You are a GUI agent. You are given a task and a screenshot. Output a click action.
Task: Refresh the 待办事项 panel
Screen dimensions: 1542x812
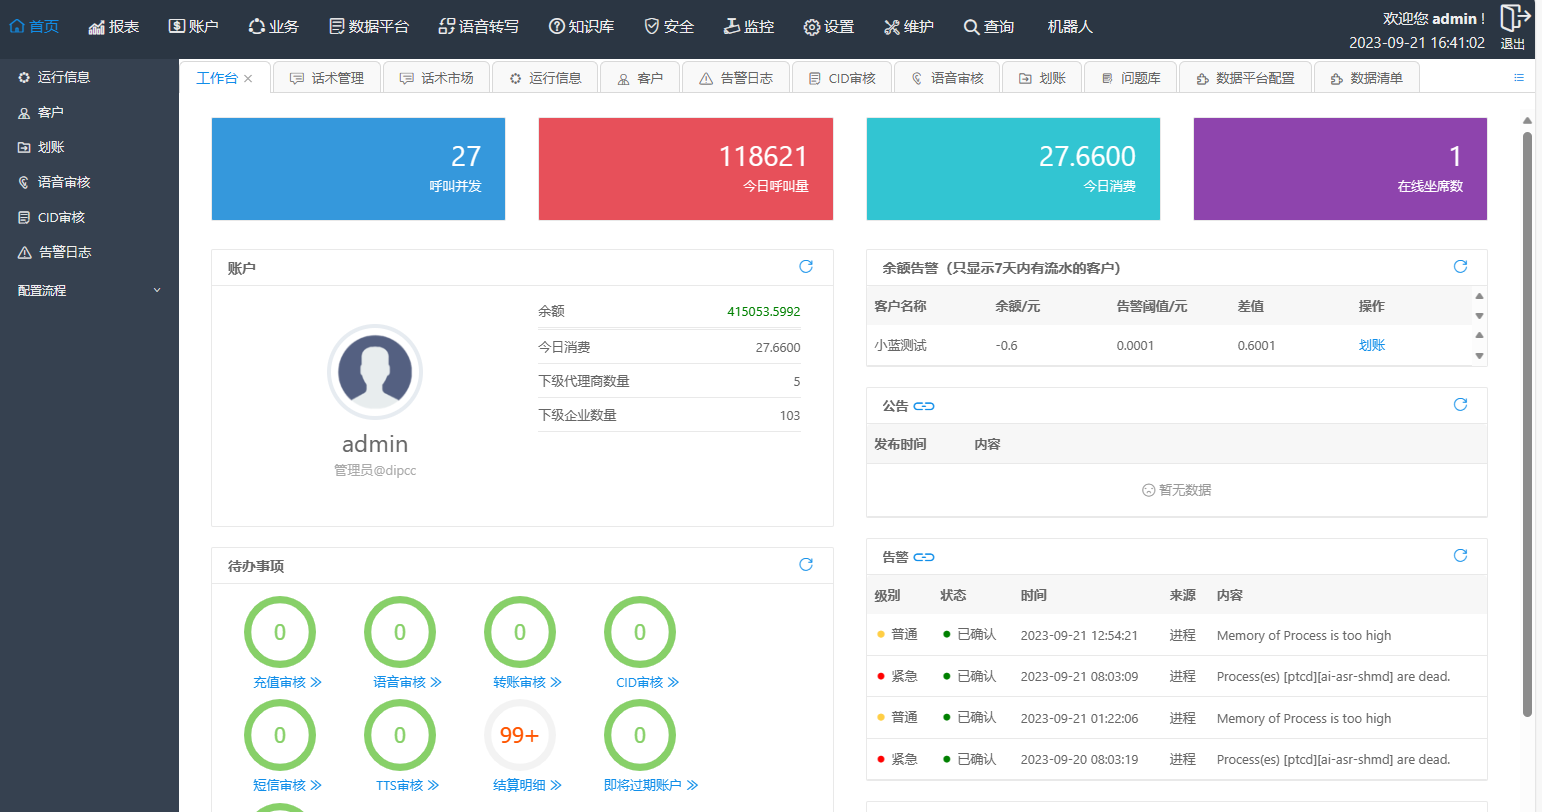click(x=806, y=565)
